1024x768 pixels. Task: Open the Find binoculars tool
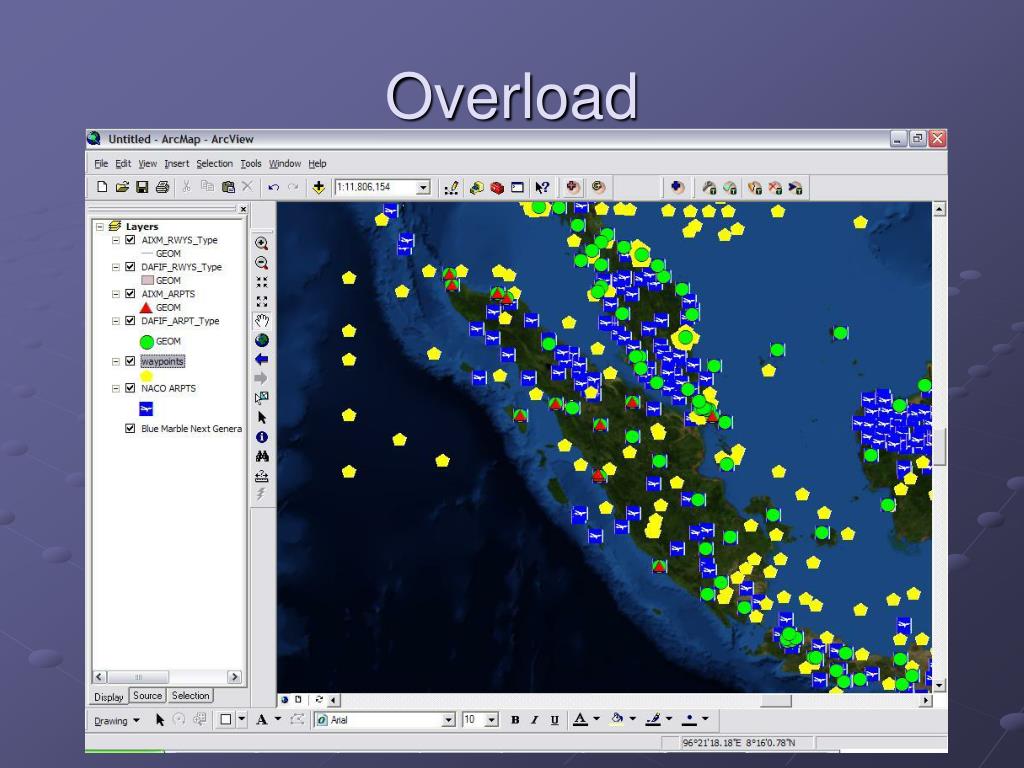point(262,456)
